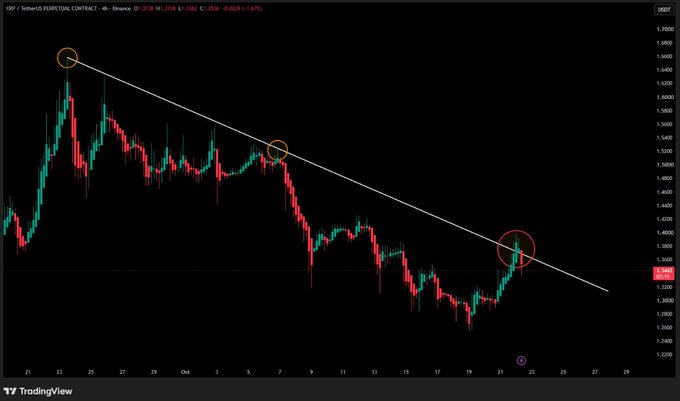Click the red current price label

pyautogui.click(x=664, y=273)
